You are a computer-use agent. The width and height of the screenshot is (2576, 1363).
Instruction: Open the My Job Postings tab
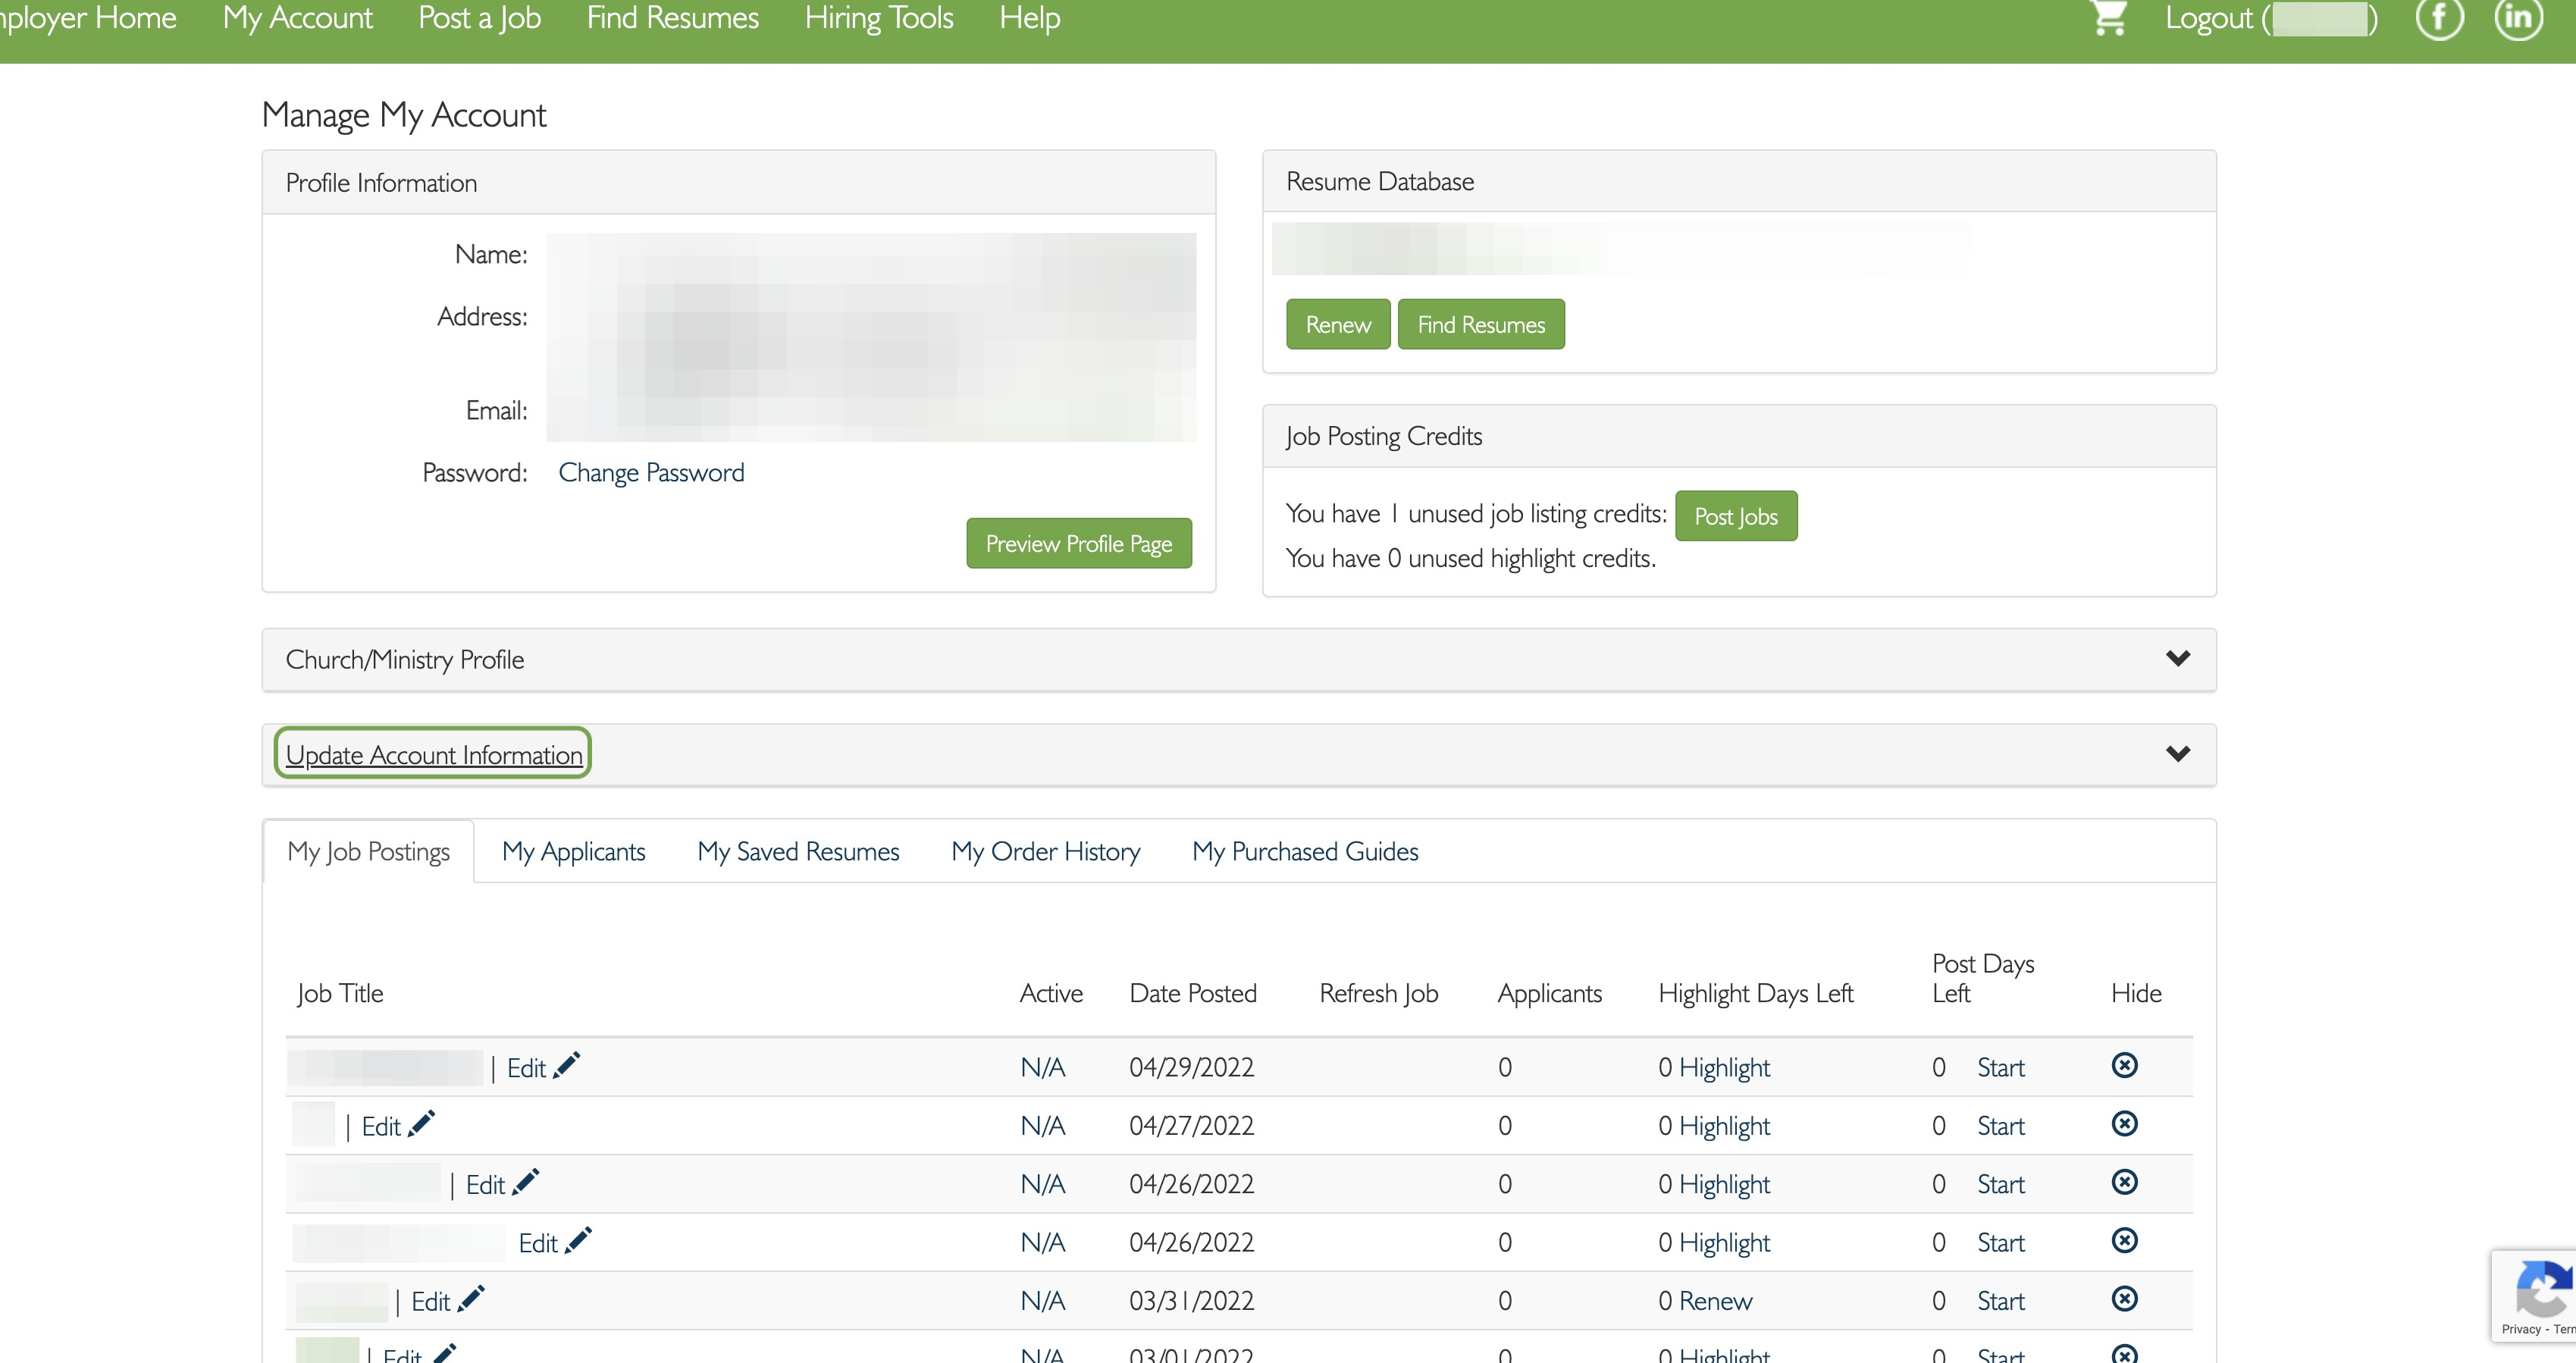[x=368, y=851]
